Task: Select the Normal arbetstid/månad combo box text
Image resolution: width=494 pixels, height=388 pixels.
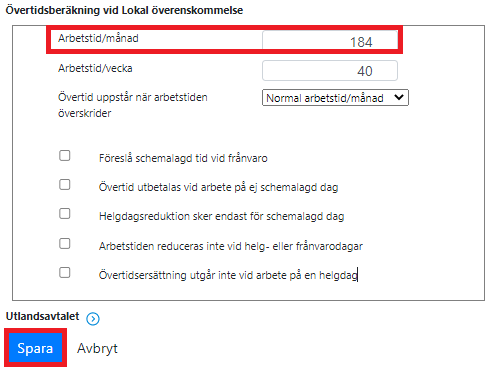Action: point(335,98)
